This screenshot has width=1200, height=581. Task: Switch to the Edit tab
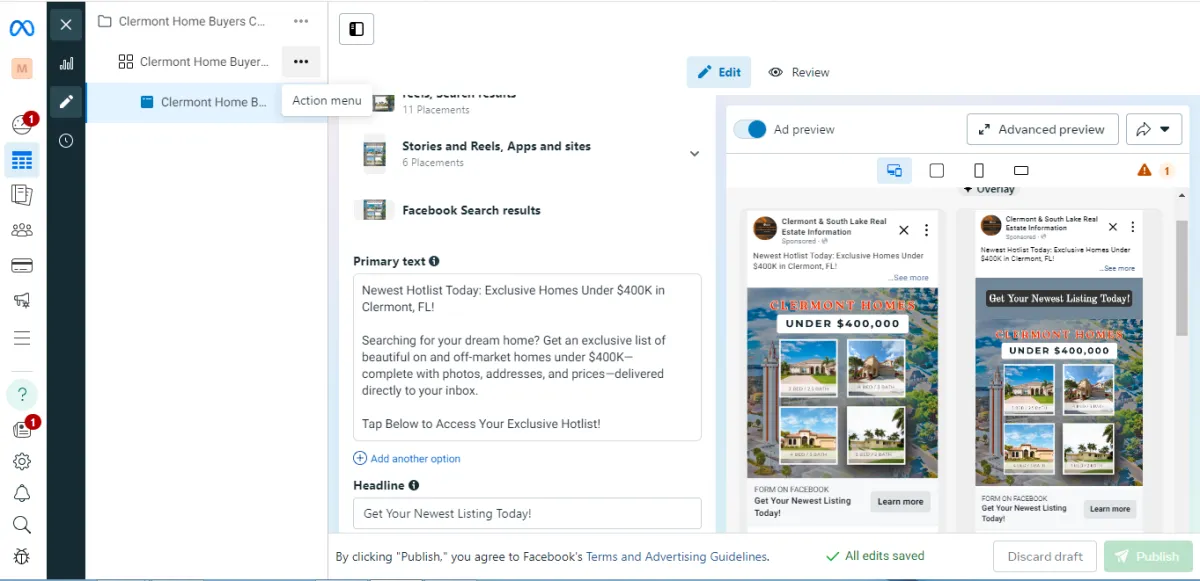click(719, 72)
